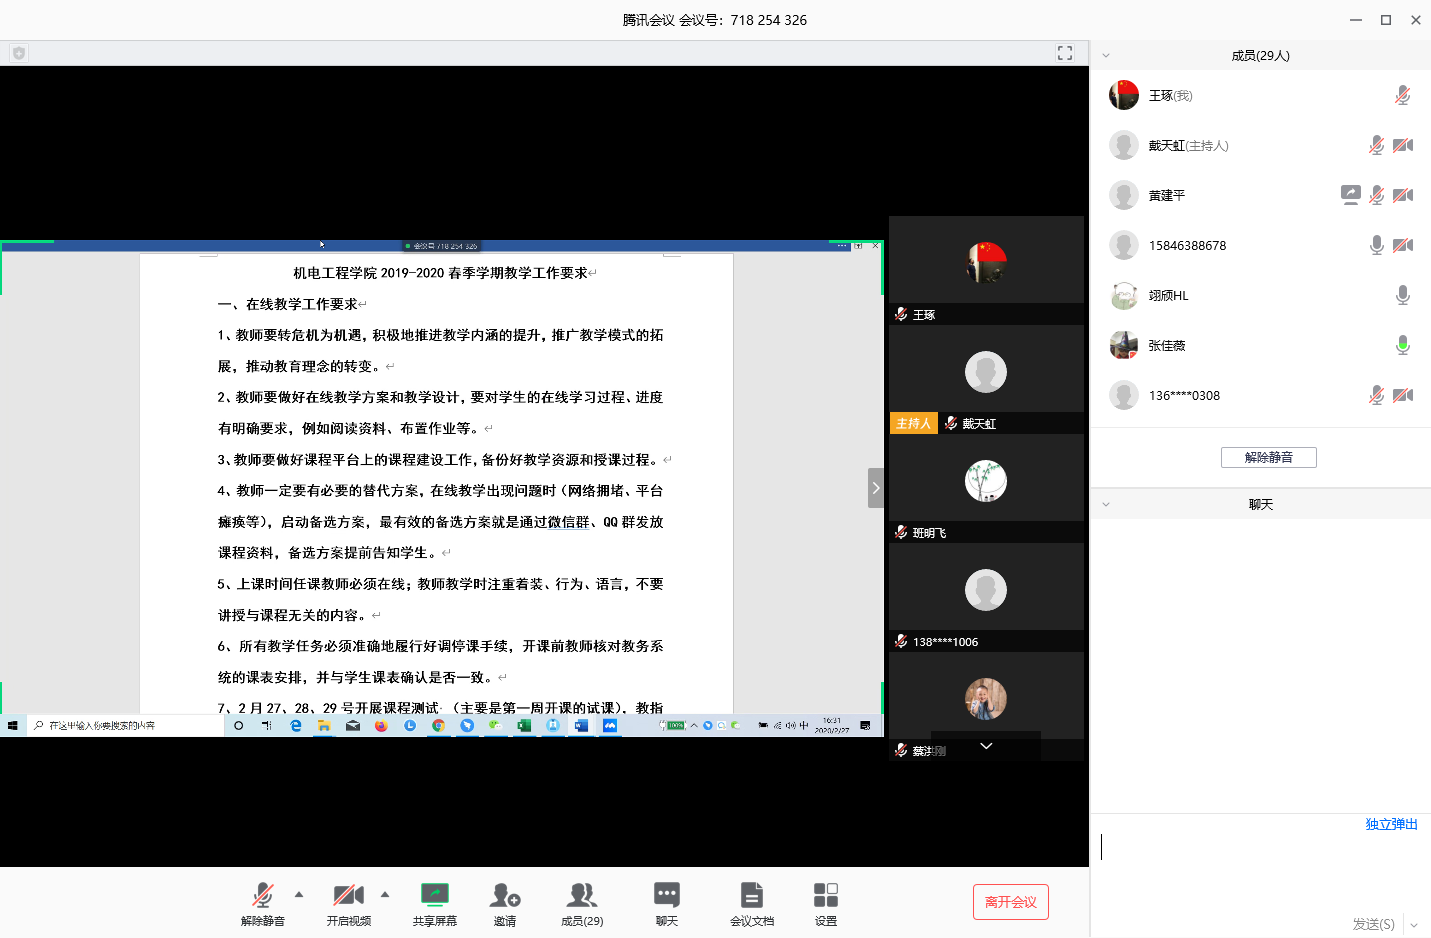Open Meeting Documents (会议文档)
This screenshot has height=938, width=1431.
pos(752,895)
